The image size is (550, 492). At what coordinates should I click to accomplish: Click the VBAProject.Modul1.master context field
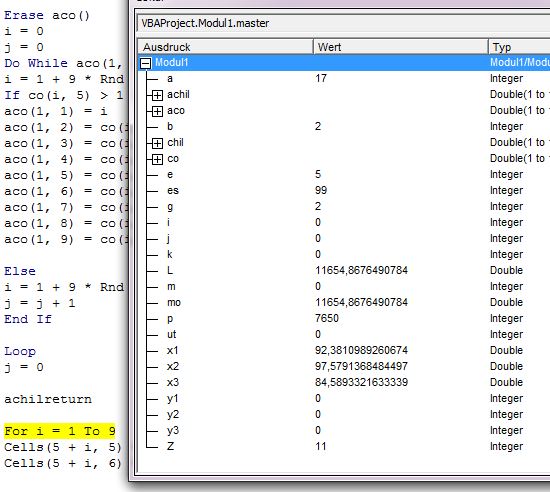coord(343,23)
